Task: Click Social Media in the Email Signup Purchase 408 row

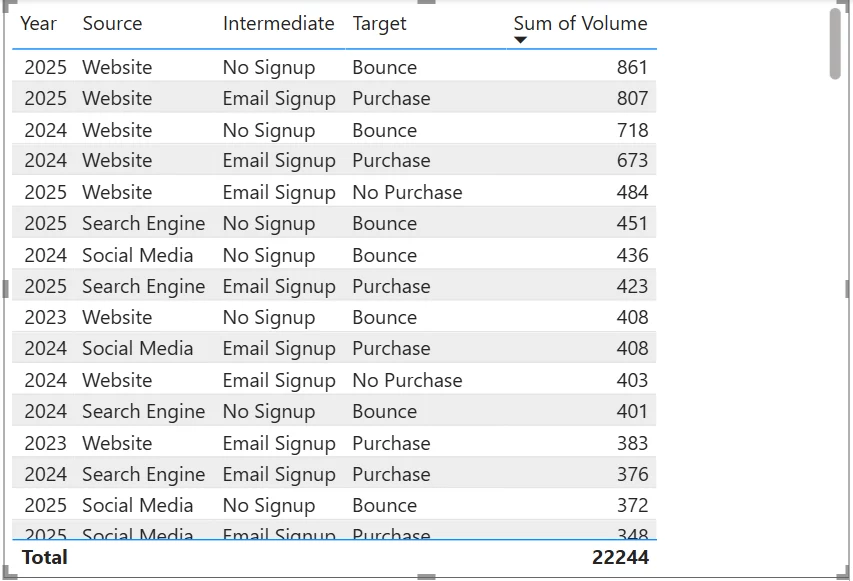Action: 138,349
